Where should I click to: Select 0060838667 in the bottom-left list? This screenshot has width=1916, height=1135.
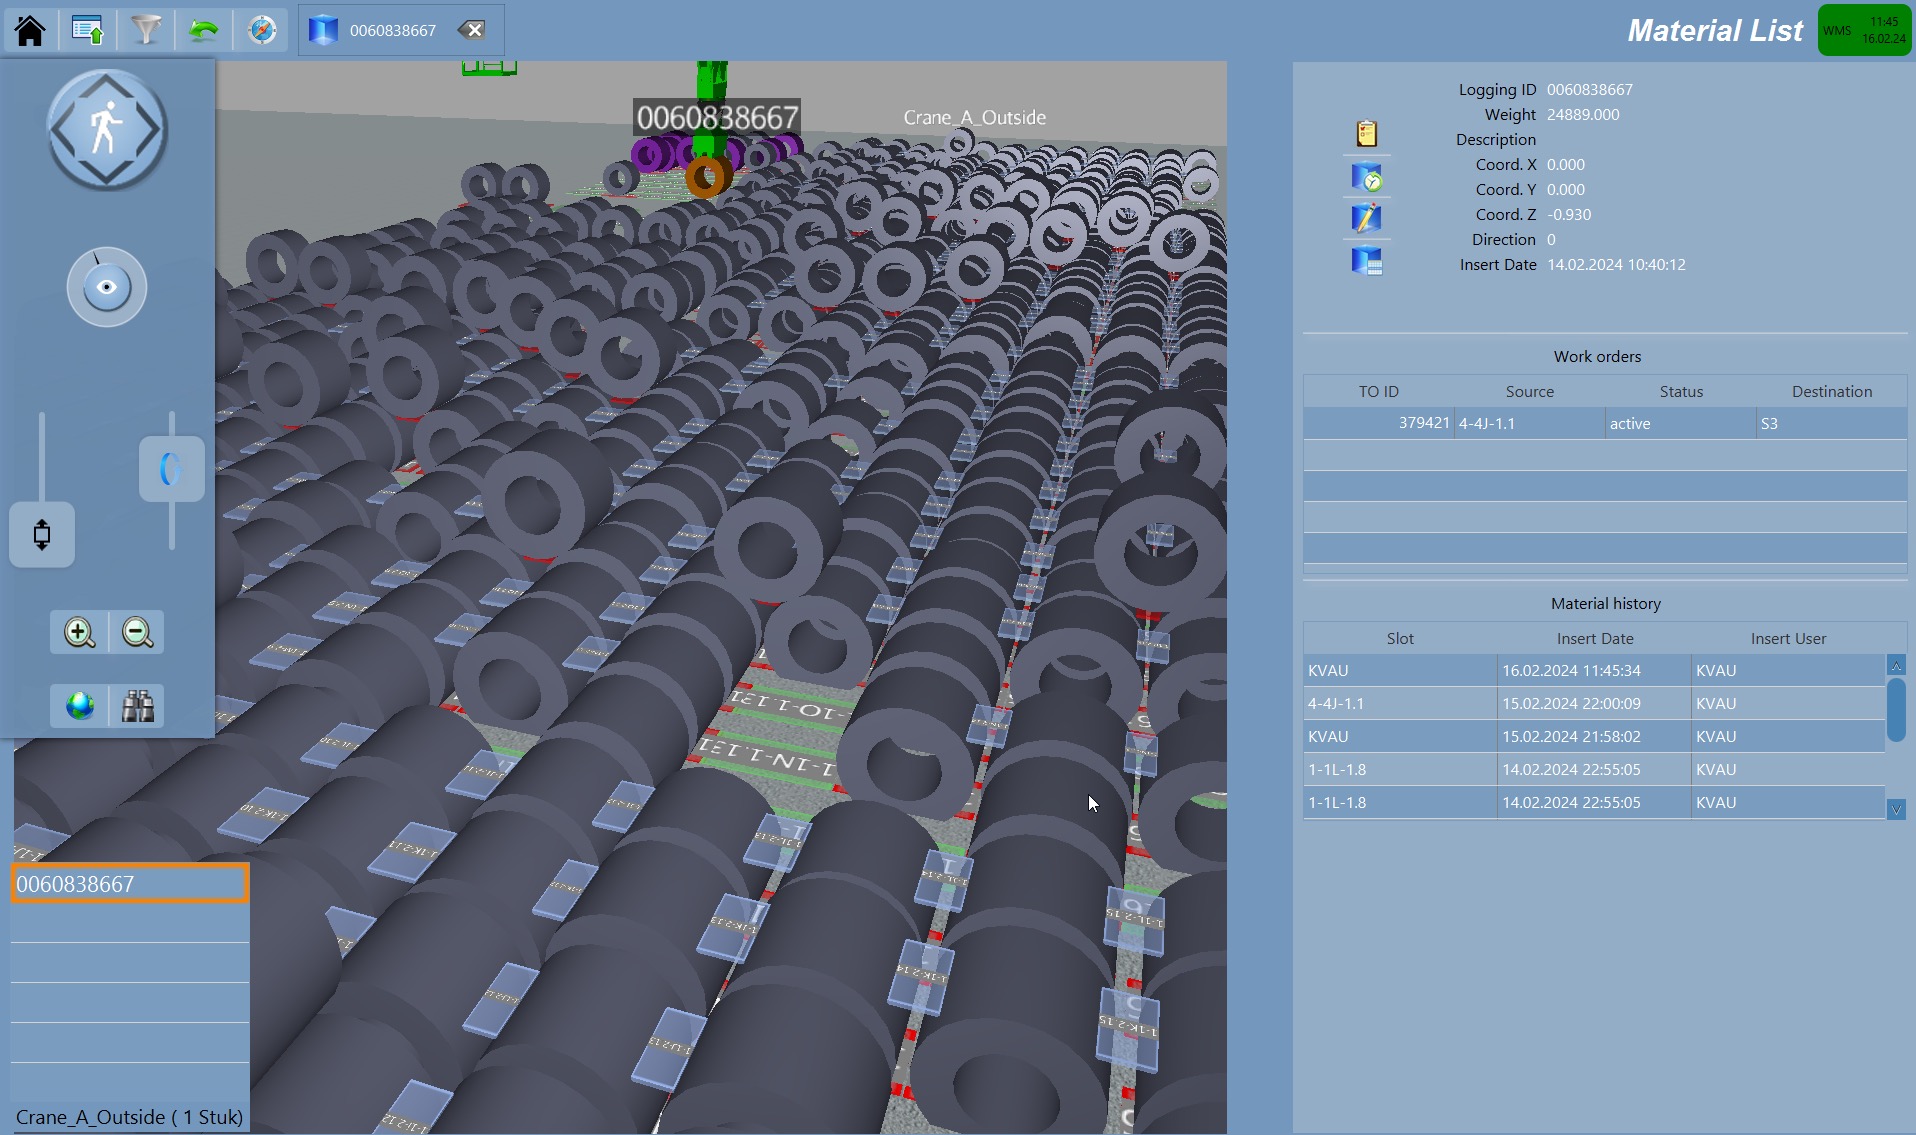pos(129,883)
